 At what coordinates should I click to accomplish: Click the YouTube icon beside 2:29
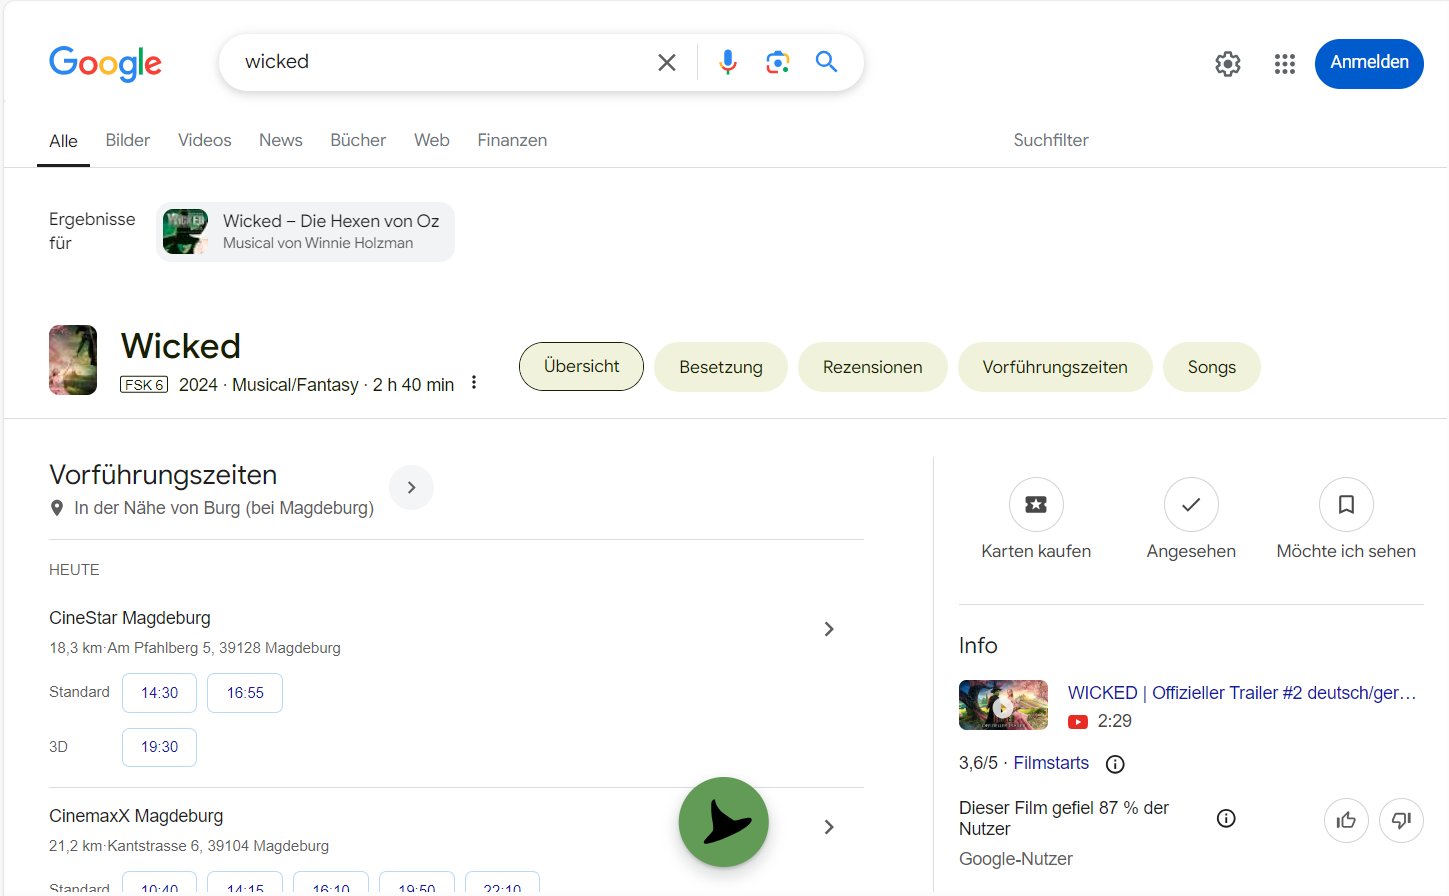(1078, 721)
